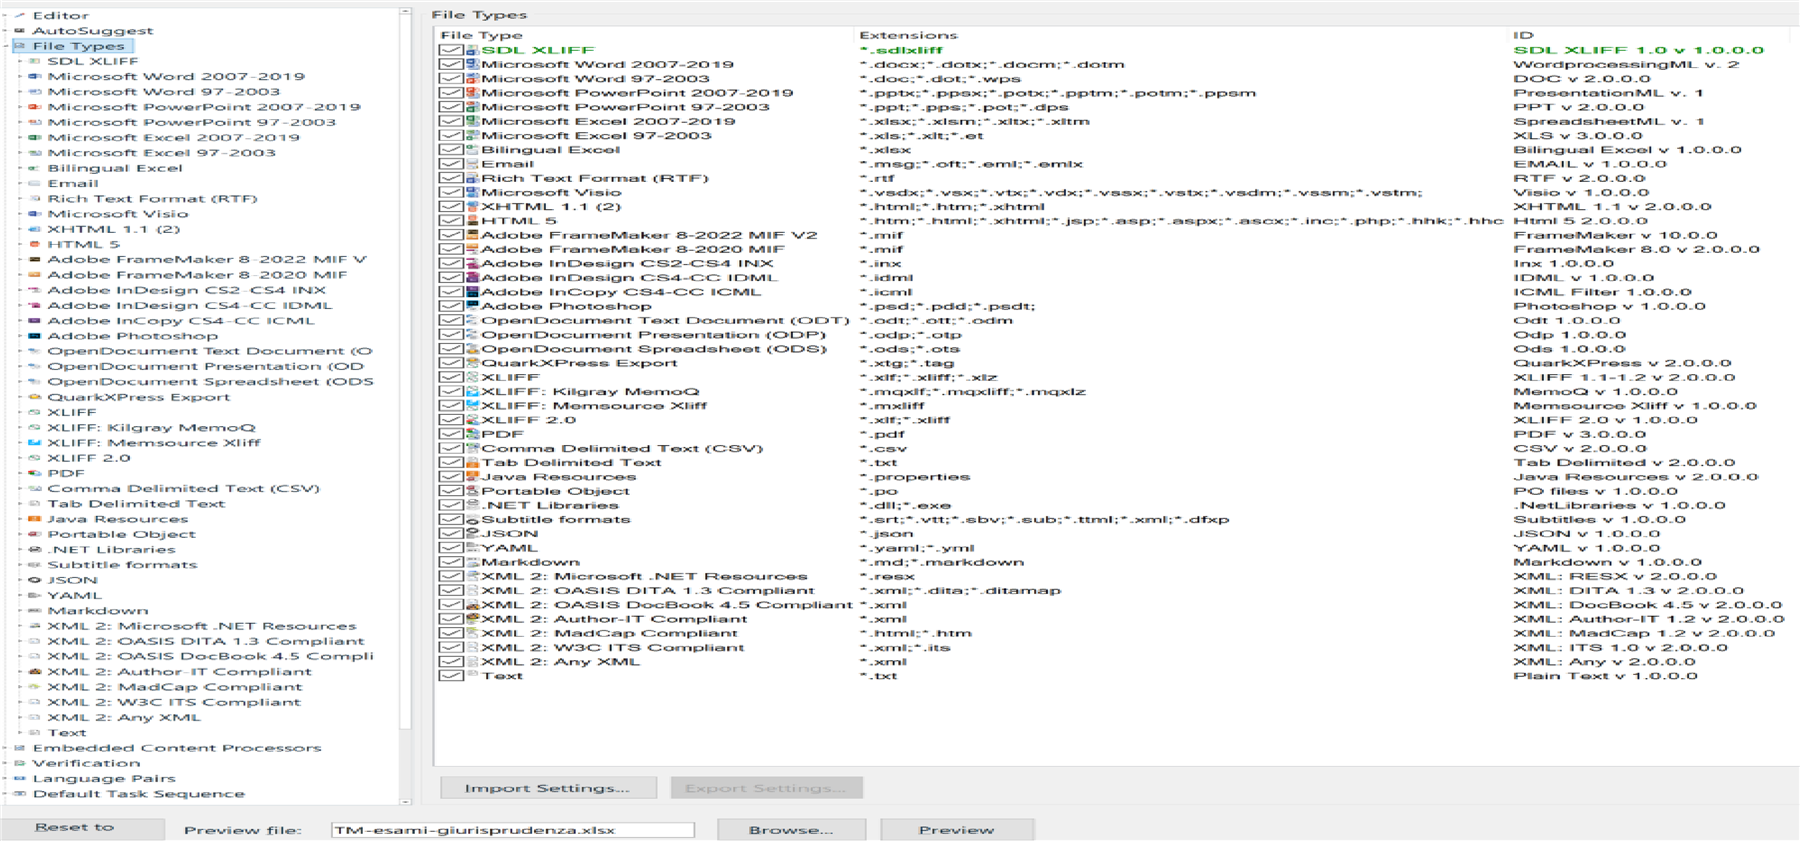The width and height of the screenshot is (1800, 841).
Task: Expand the Language Pairs tree node
Action: (6, 779)
